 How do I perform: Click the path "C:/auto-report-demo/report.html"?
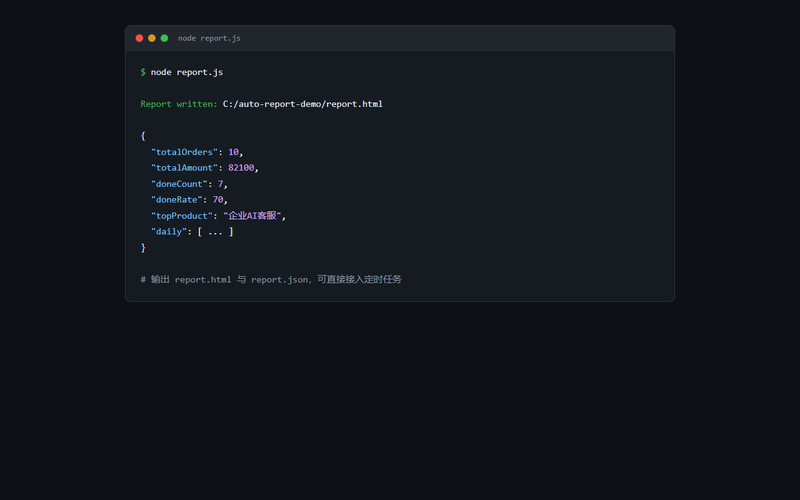[303, 104]
